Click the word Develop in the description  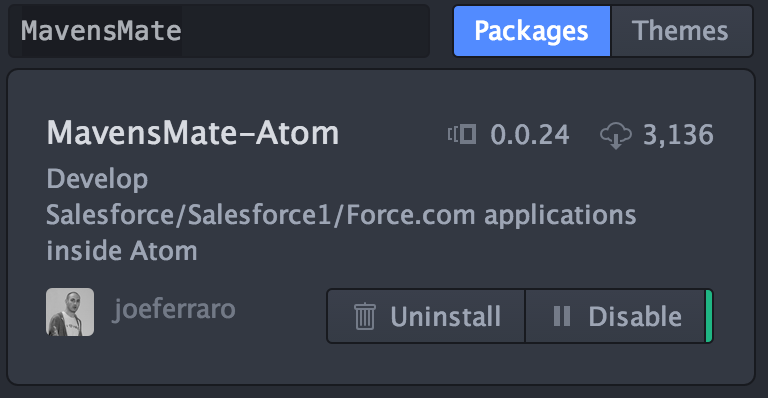(97, 180)
